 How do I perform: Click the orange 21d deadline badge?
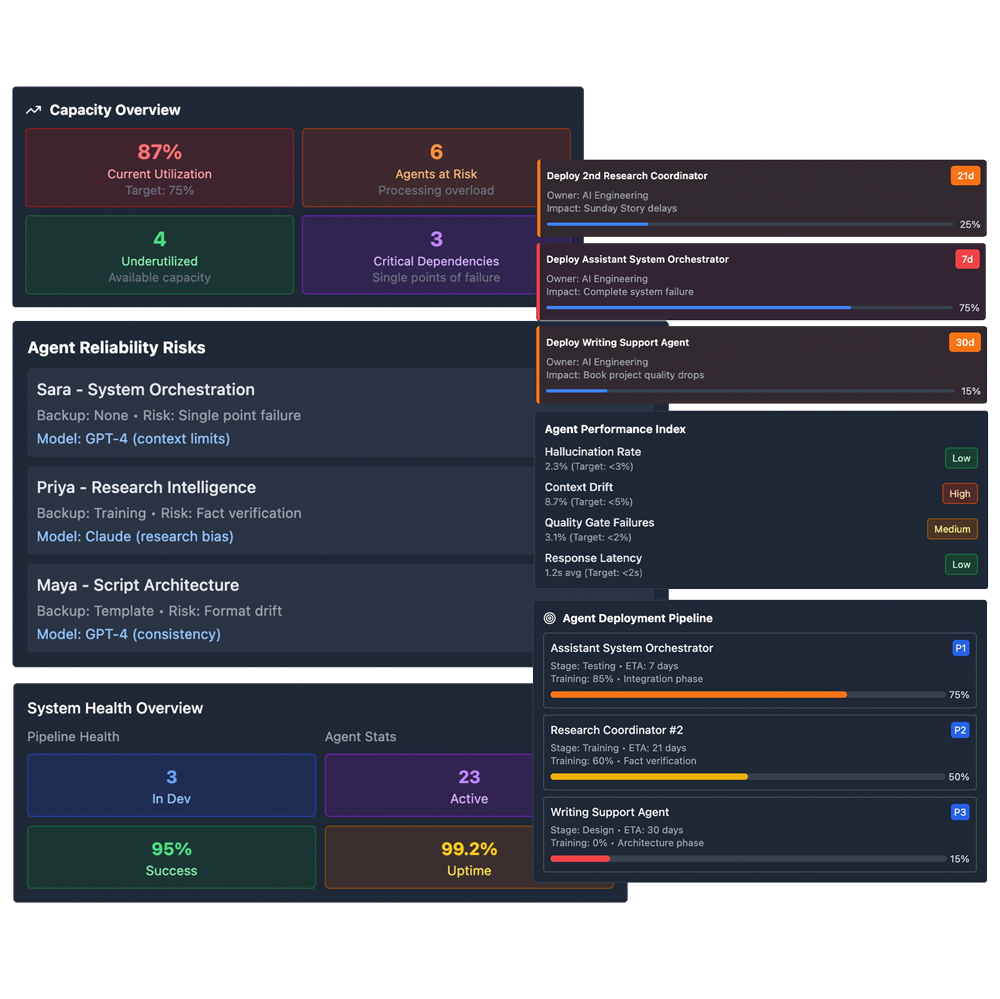tap(964, 176)
